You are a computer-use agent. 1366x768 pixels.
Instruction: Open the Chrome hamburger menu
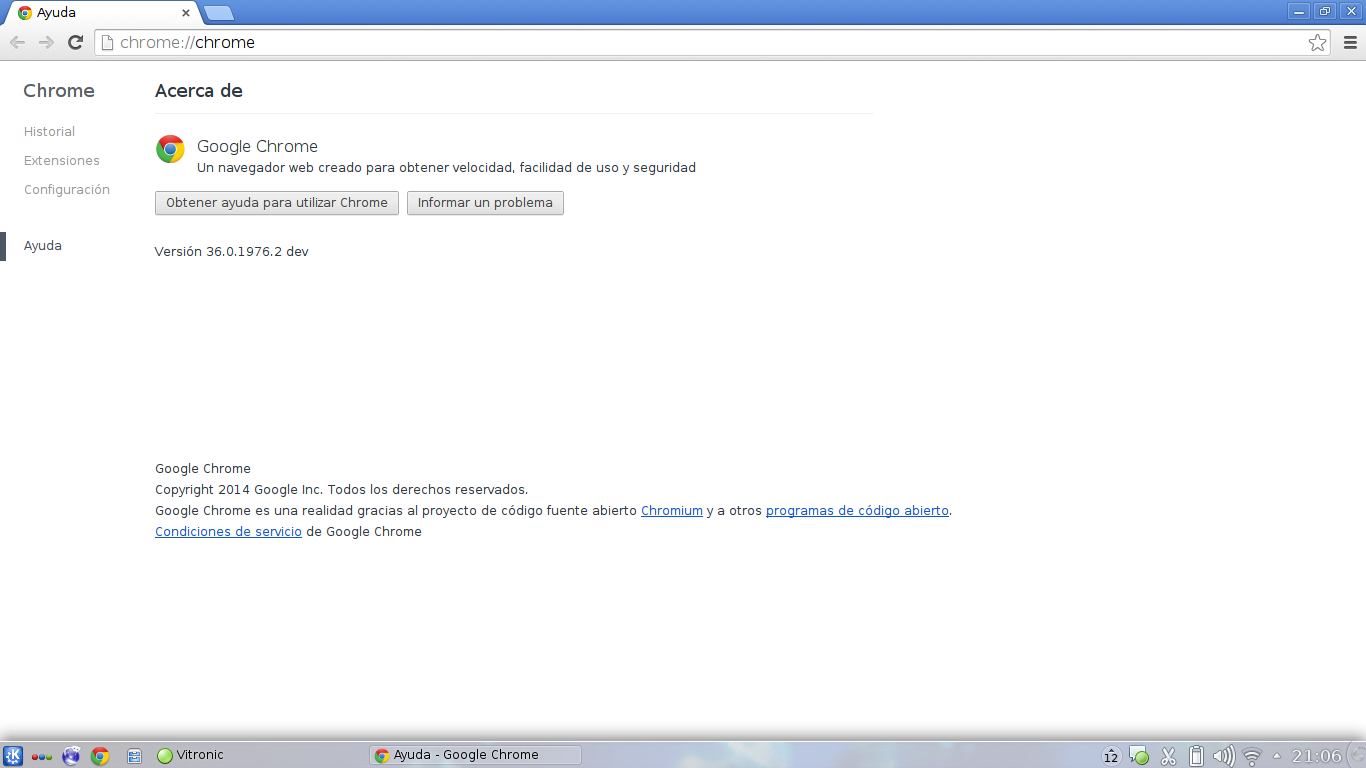click(1350, 42)
